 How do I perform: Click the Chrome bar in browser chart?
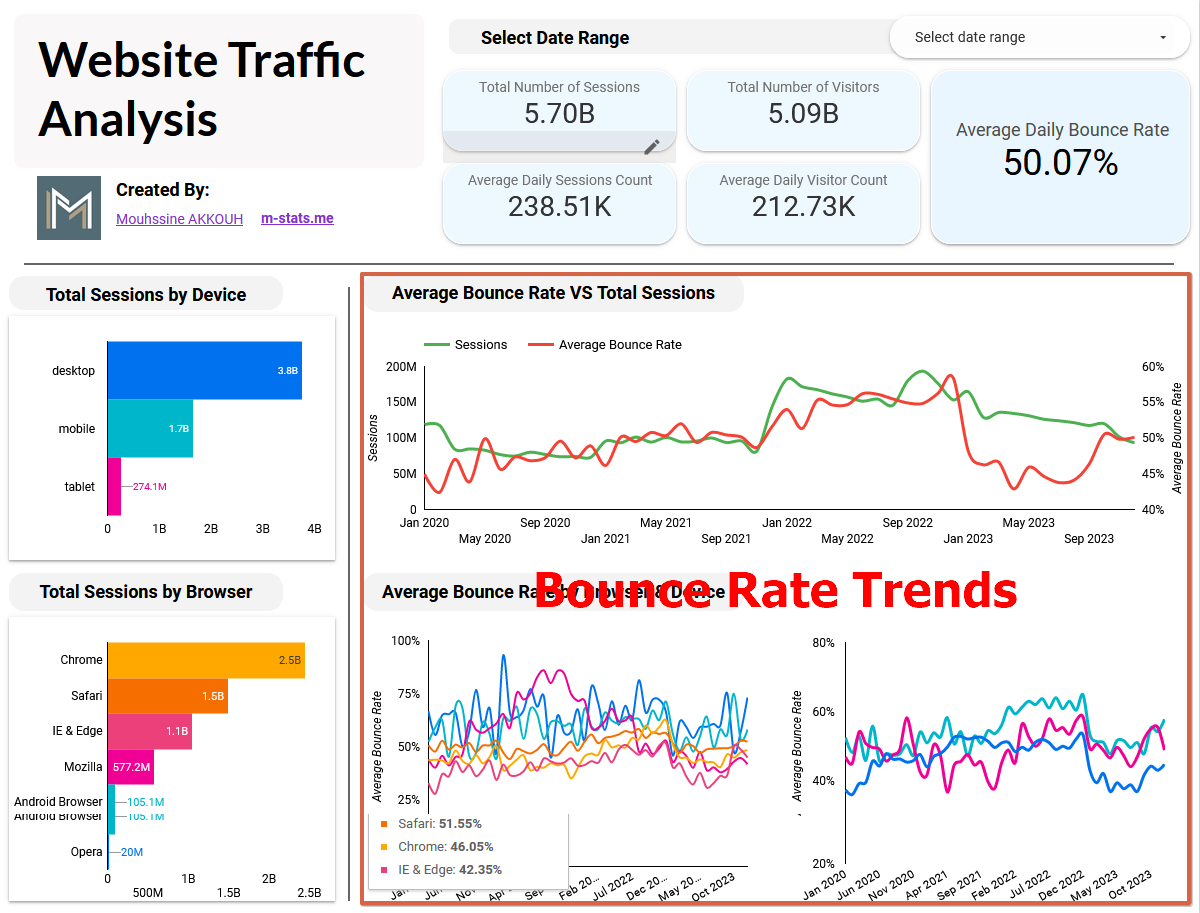click(x=205, y=660)
